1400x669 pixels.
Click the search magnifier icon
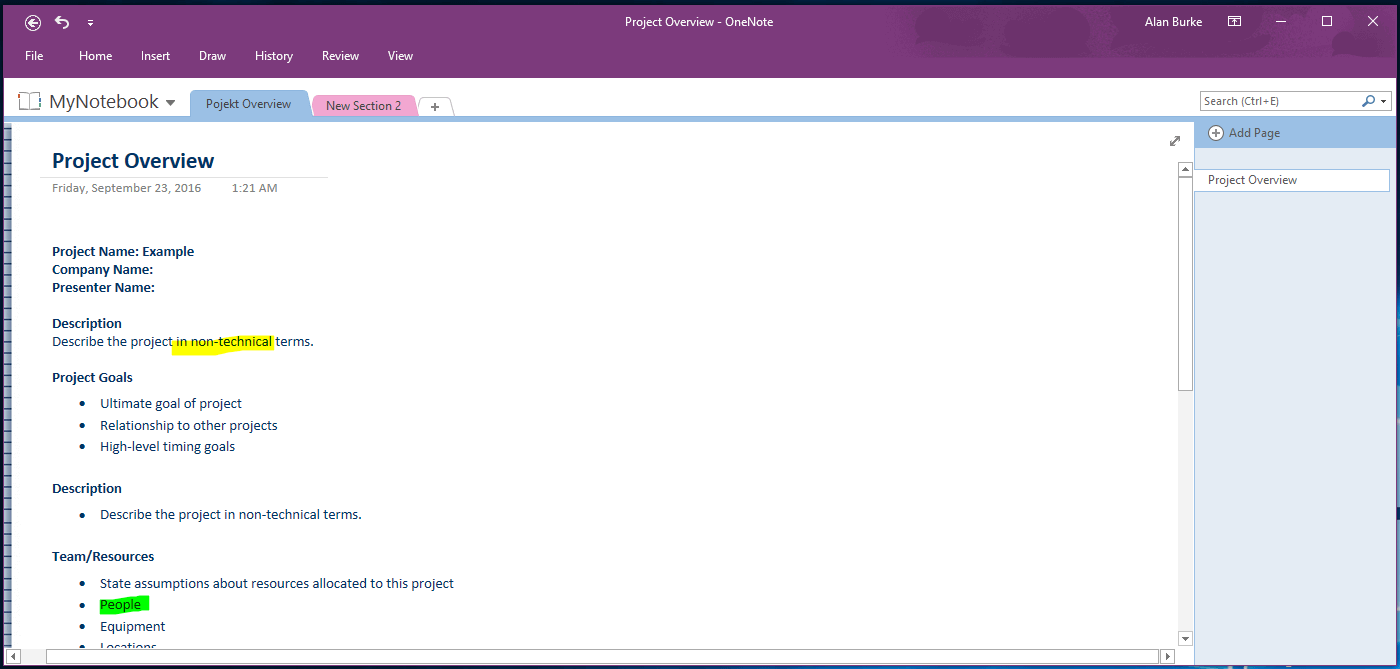1367,100
